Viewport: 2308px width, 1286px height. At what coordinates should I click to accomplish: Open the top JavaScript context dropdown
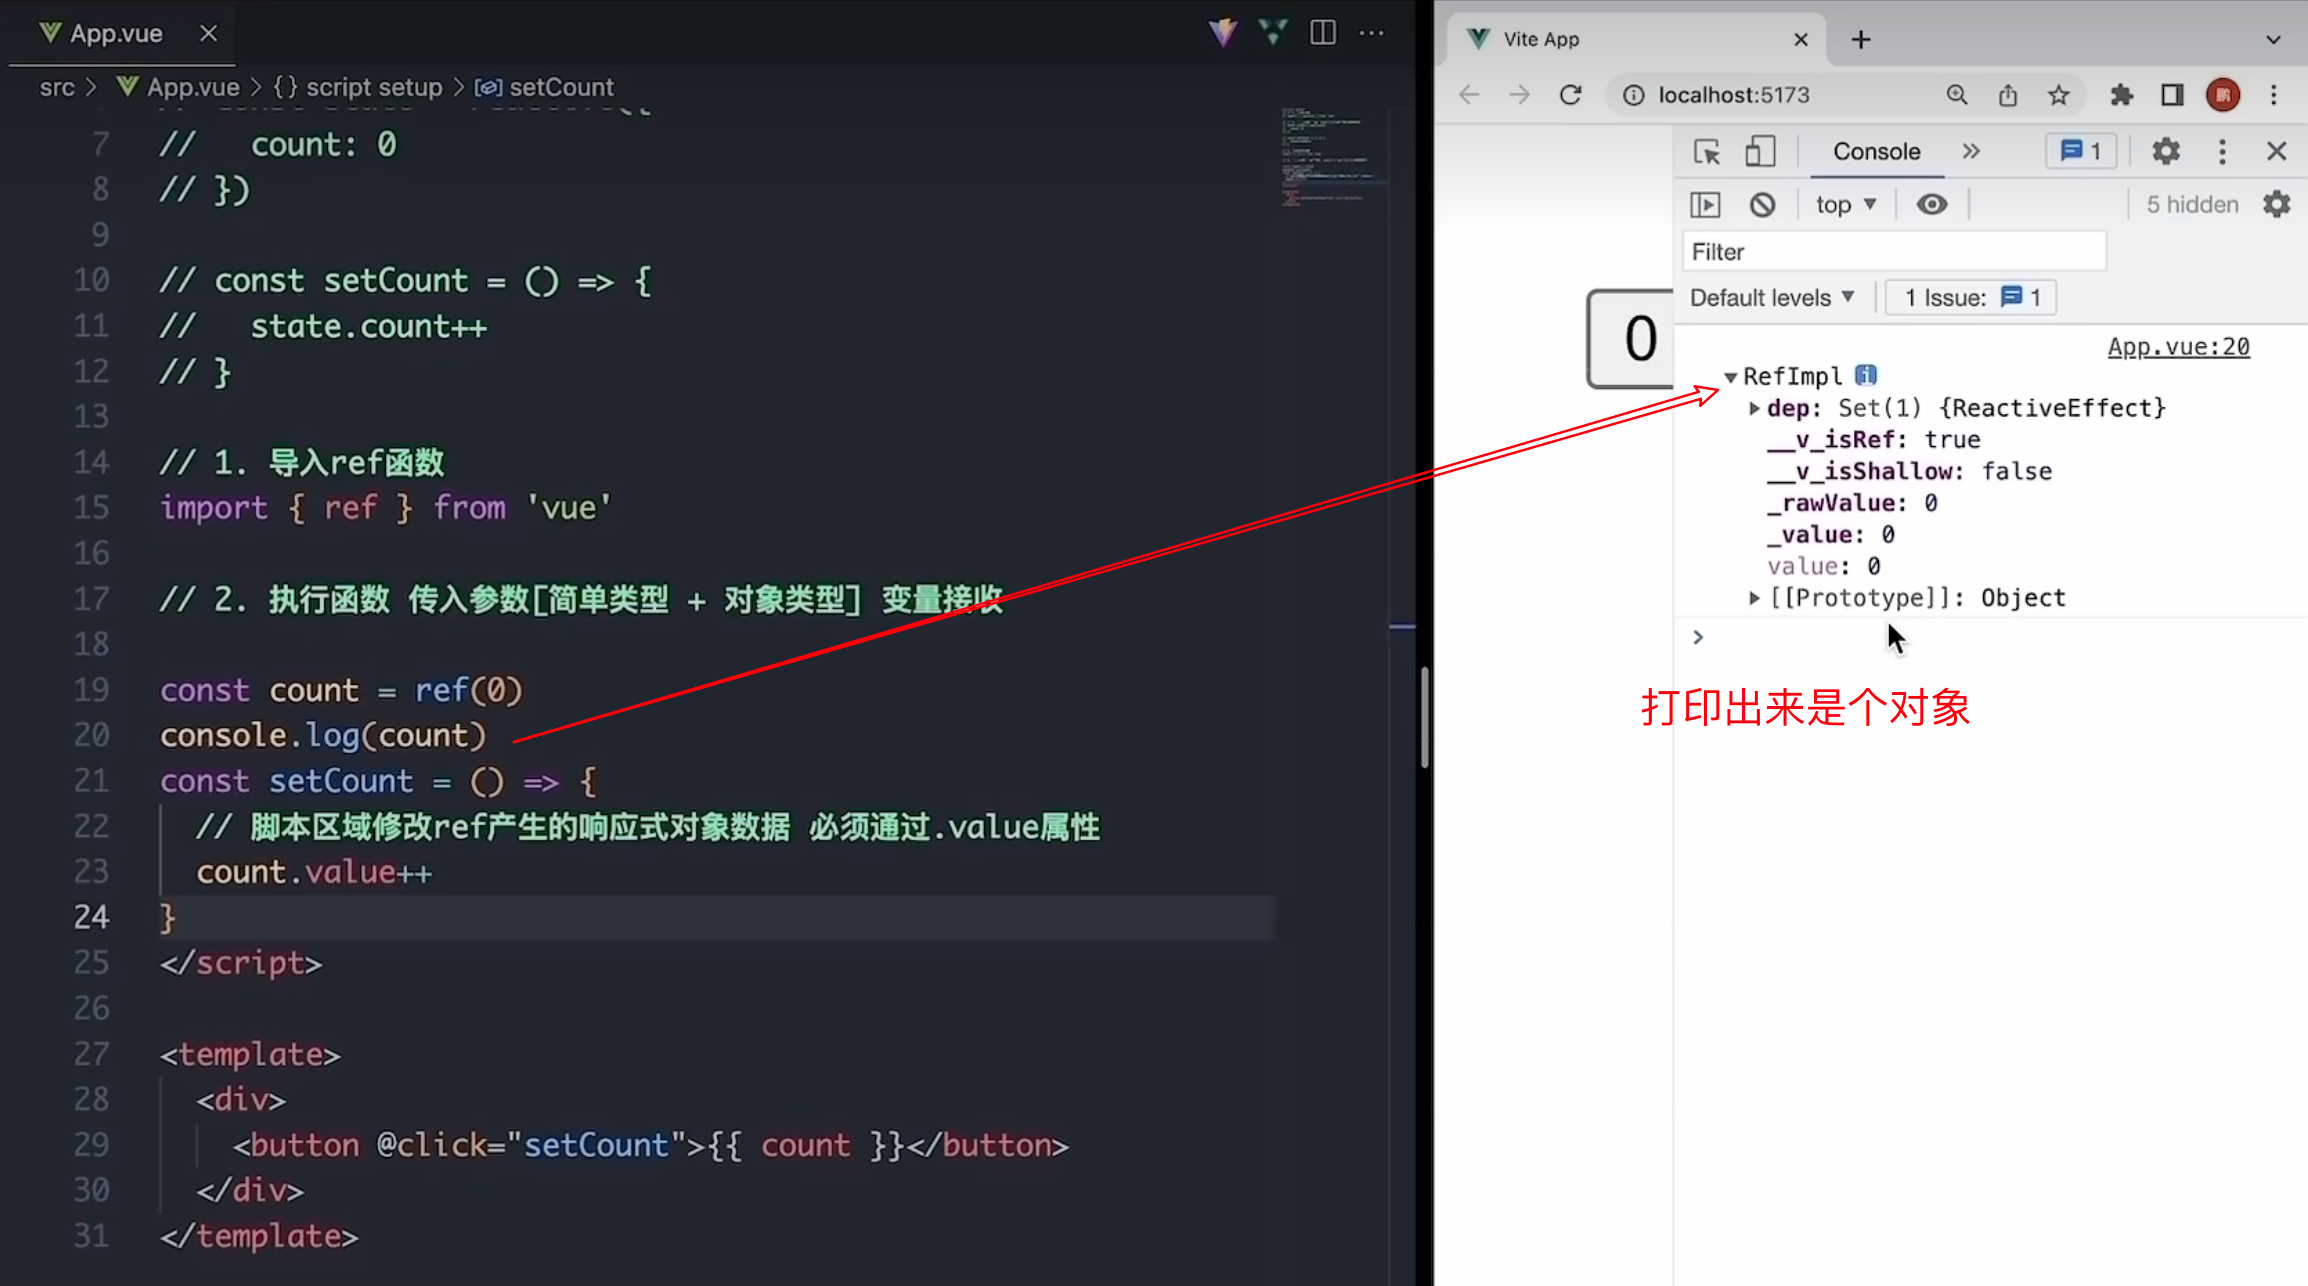1846,204
